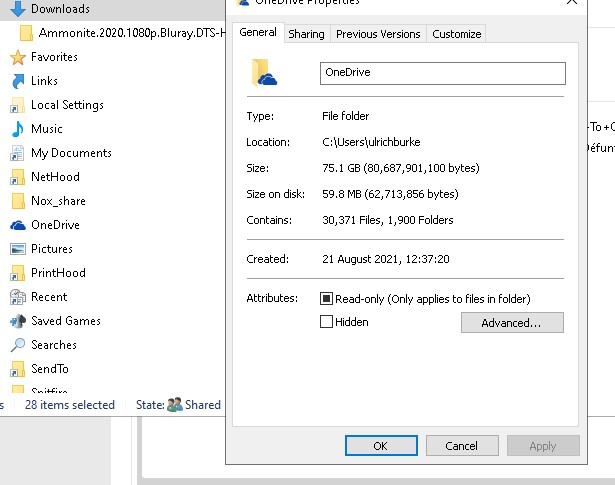Image resolution: width=615 pixels, height=485 pixels.
Task: Select the 'PrintHood' entry text
Action: [x=58, y=273]
